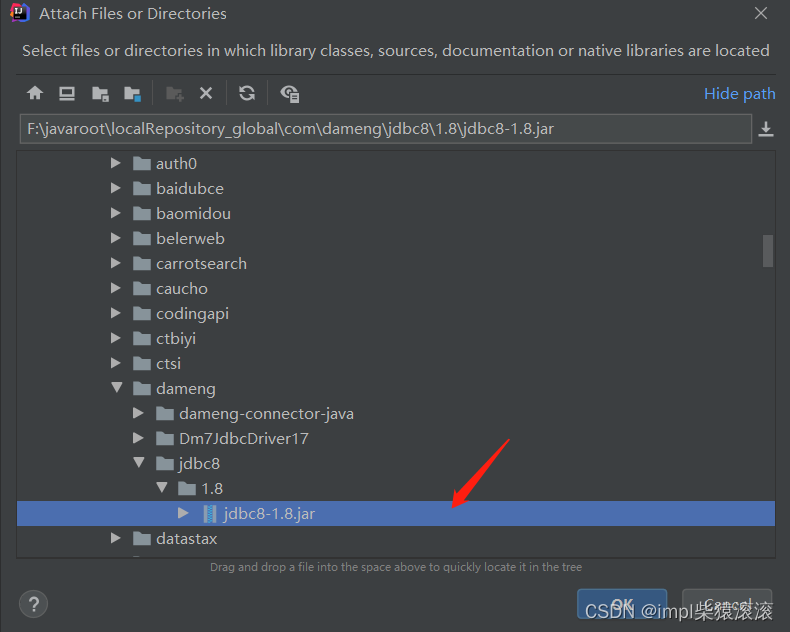This screenshot has width=790, height=632.
Task: Expand the baomidou folder
Action: (115, 213)
